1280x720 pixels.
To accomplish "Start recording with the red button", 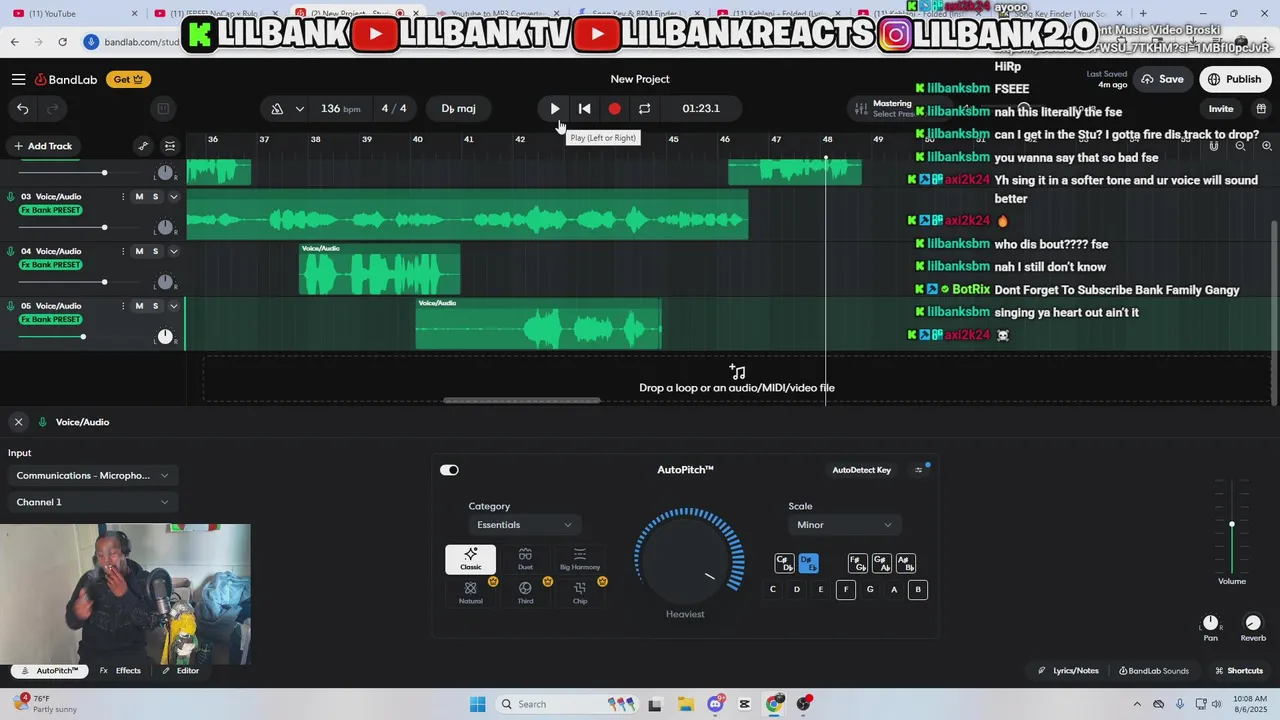I will coord(614,108).
